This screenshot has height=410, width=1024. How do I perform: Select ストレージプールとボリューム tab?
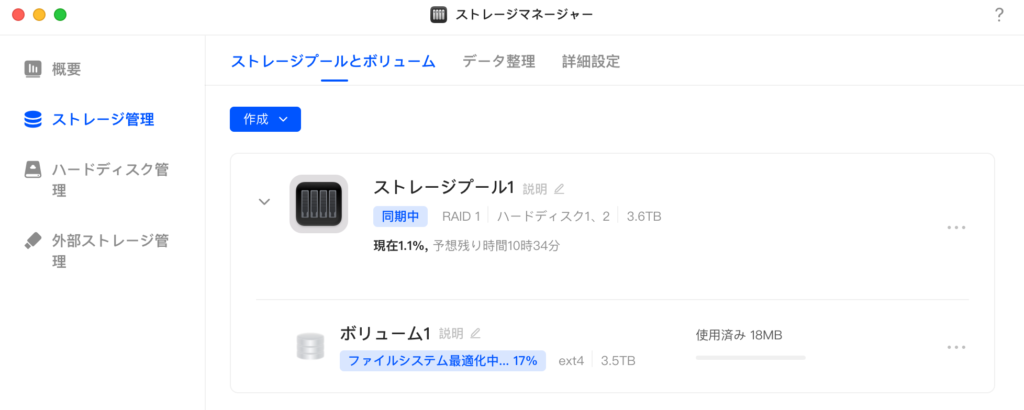coord(333,62)
